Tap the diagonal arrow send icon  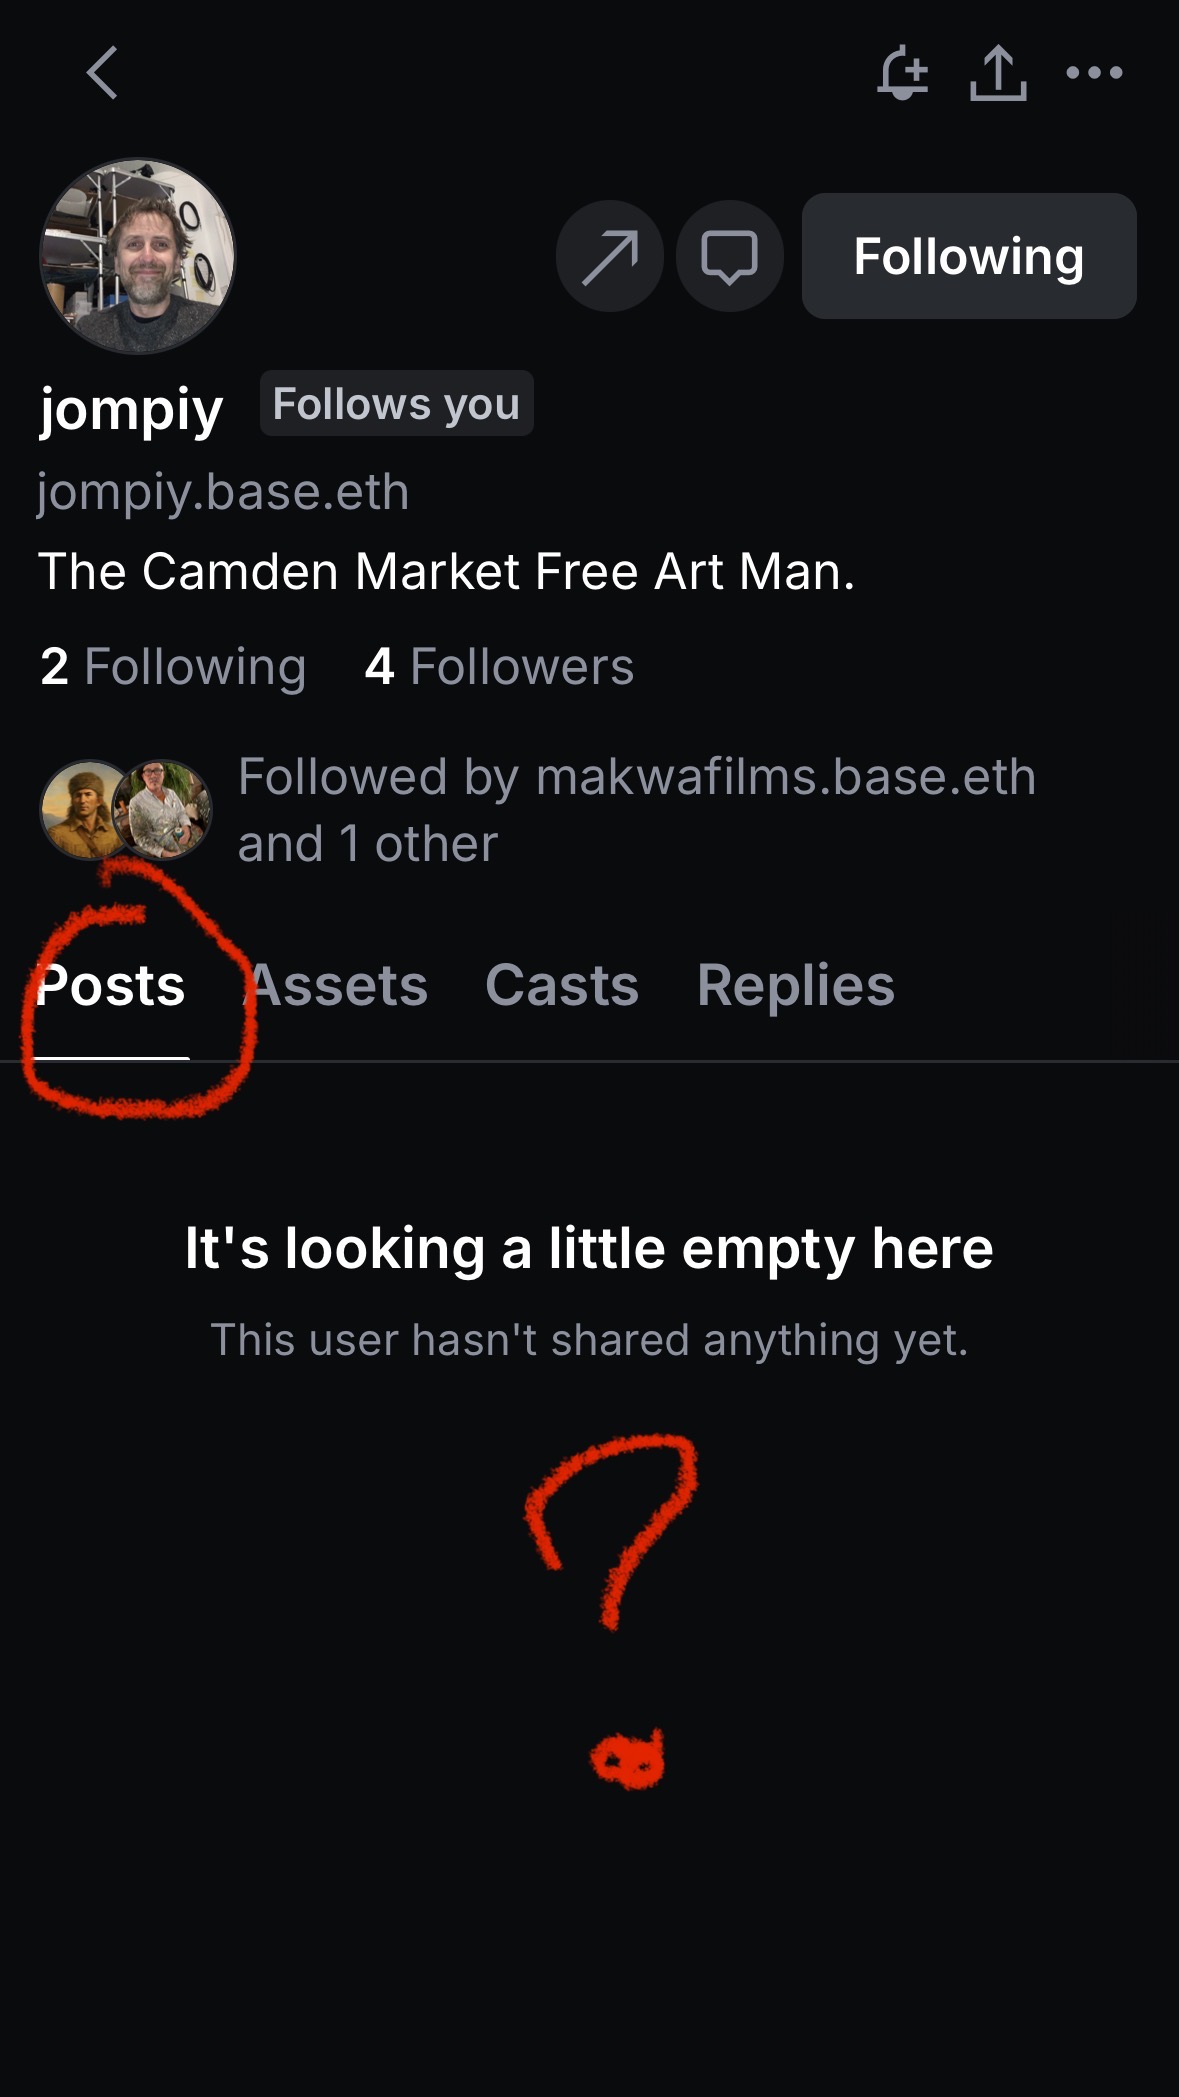tap(610, 257)
